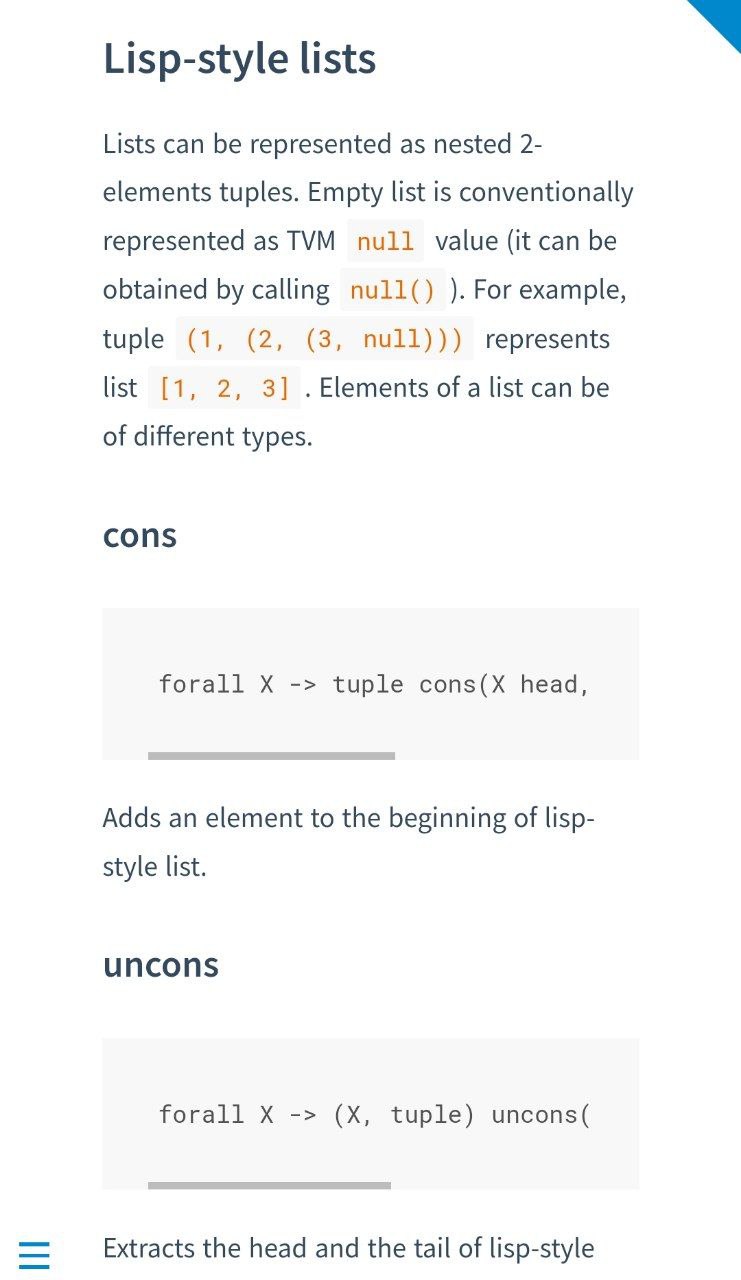Click the "forall" keyword in the cons signature

(x=201, y=685)
